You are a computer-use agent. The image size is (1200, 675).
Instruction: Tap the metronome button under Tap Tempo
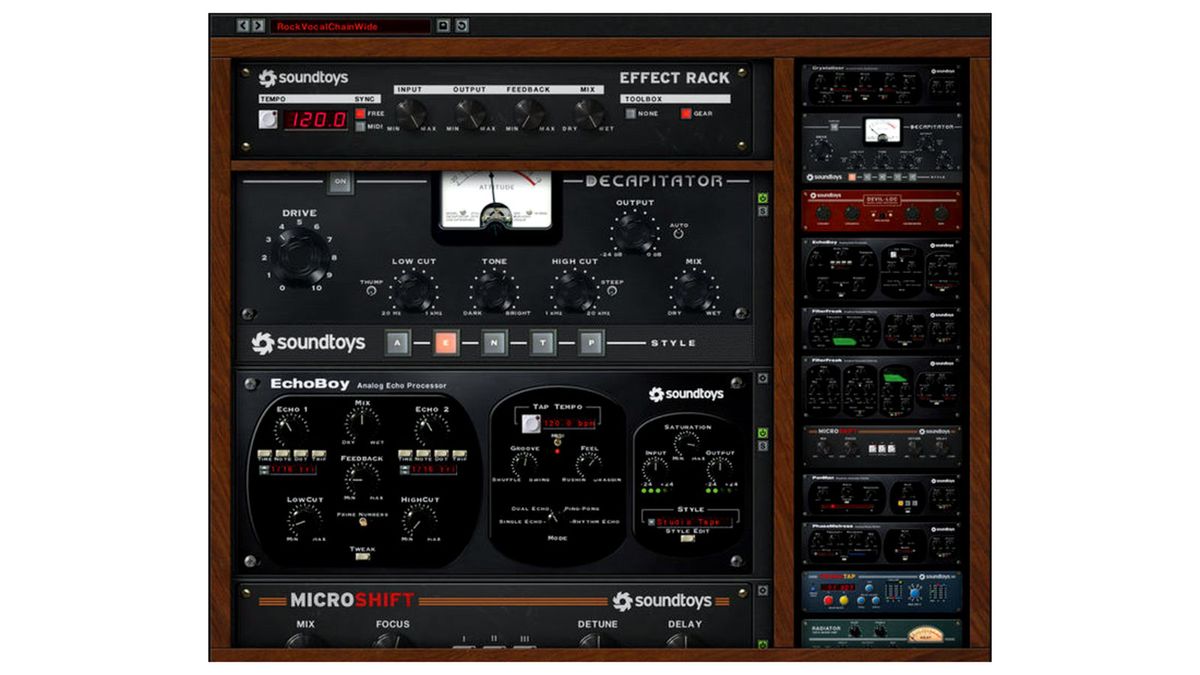[531, 423]
